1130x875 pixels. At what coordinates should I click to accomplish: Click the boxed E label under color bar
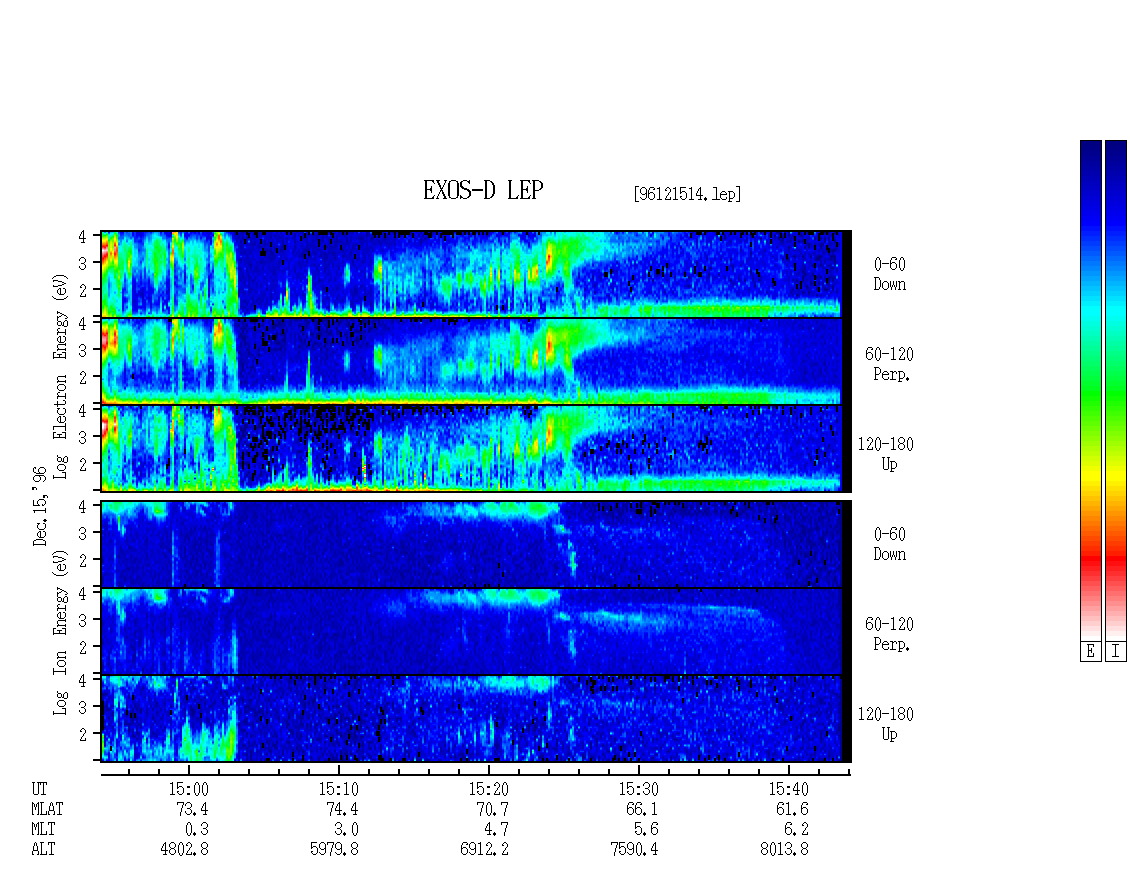click(x=1090, y=651)
